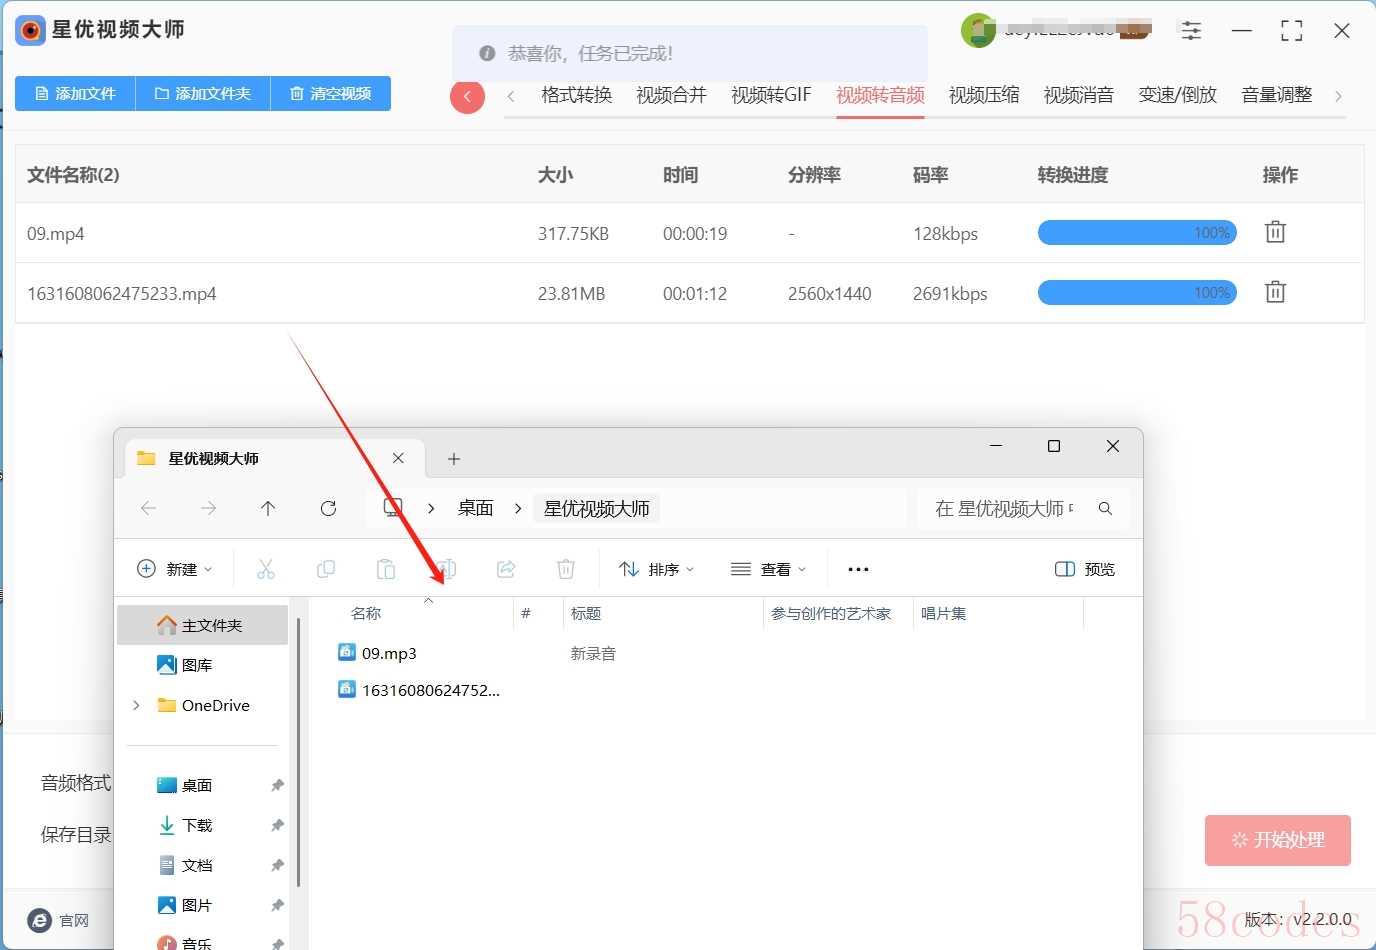Click the Paste icon in Explorer toolbar
This screenshot has height=950, width=1376.
385,569
